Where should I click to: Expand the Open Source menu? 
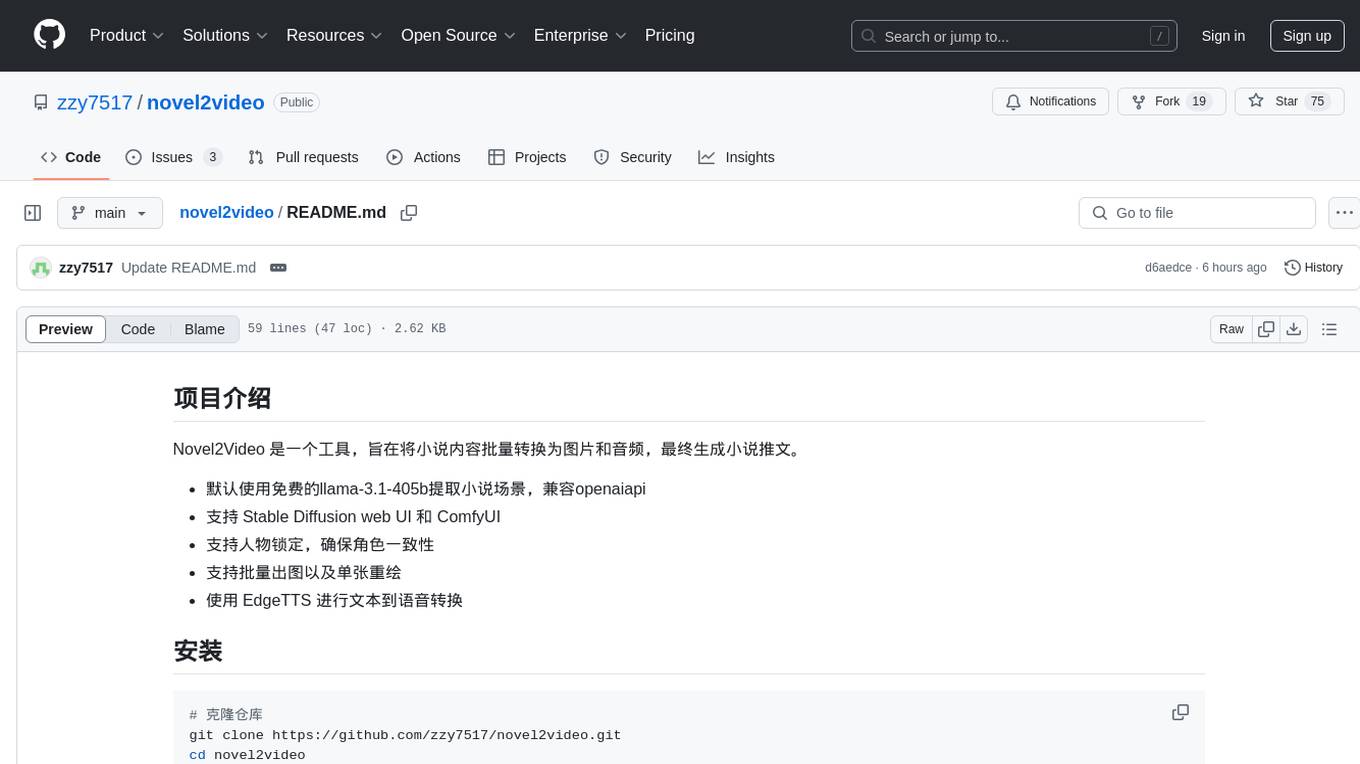coord(458,35)
